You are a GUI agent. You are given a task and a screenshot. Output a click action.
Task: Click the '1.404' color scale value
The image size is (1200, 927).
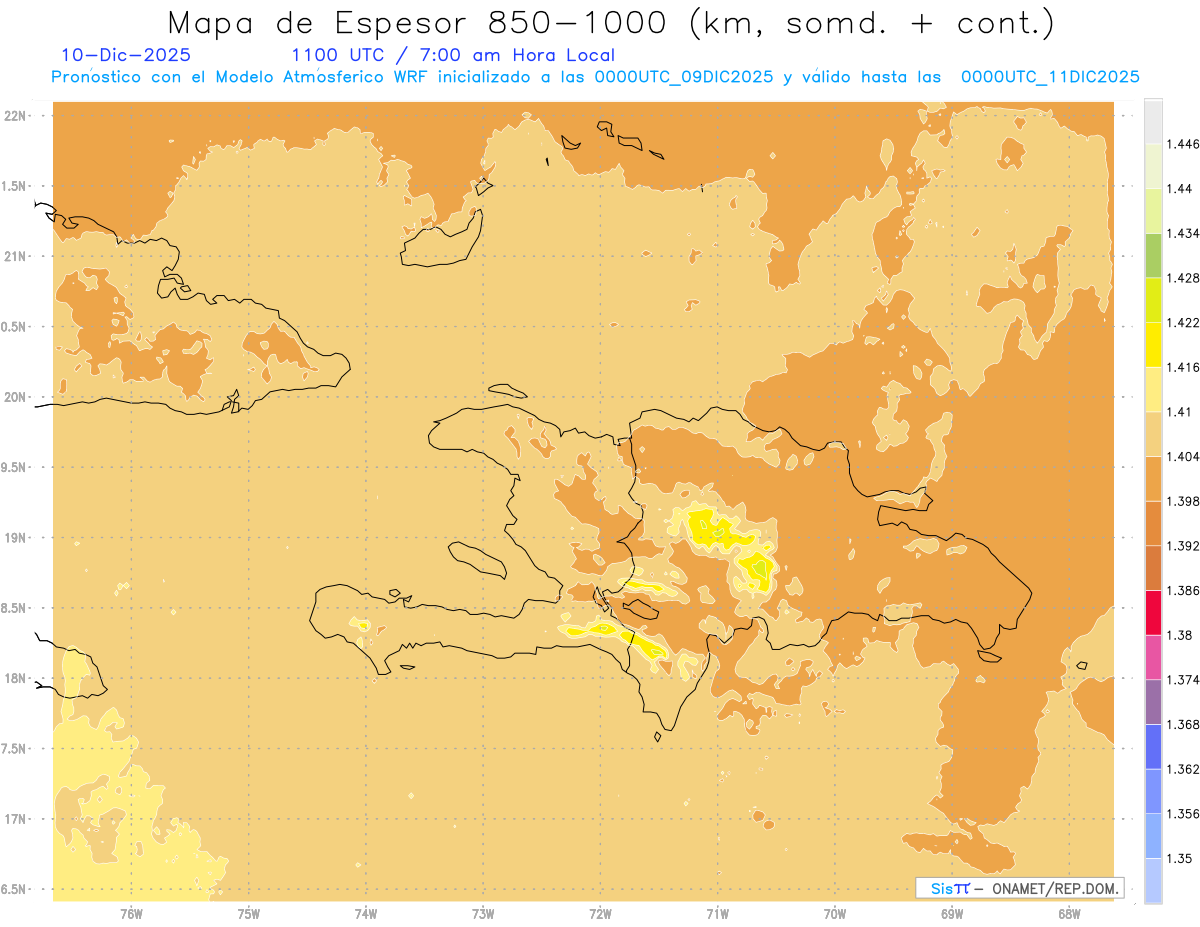1184,456
